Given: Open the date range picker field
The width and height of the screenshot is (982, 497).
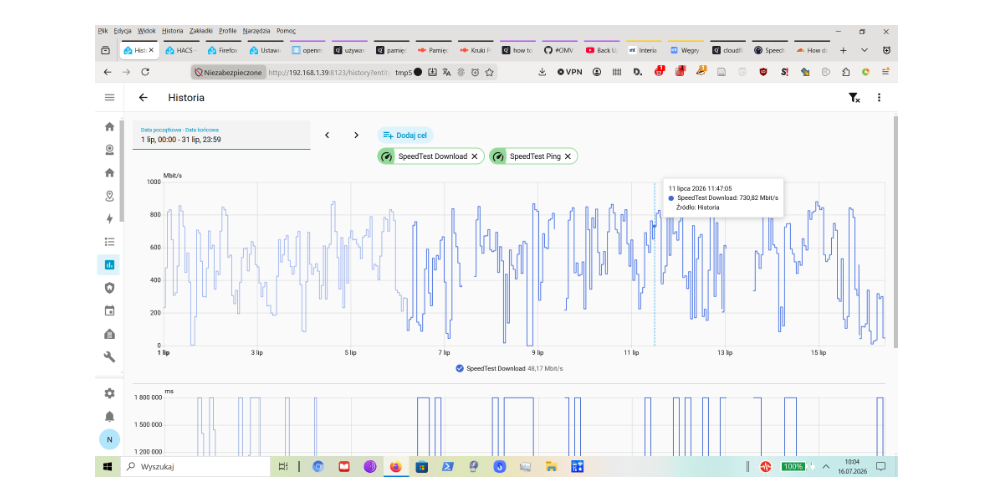Looking at the screenshot, I should point(222,135).
